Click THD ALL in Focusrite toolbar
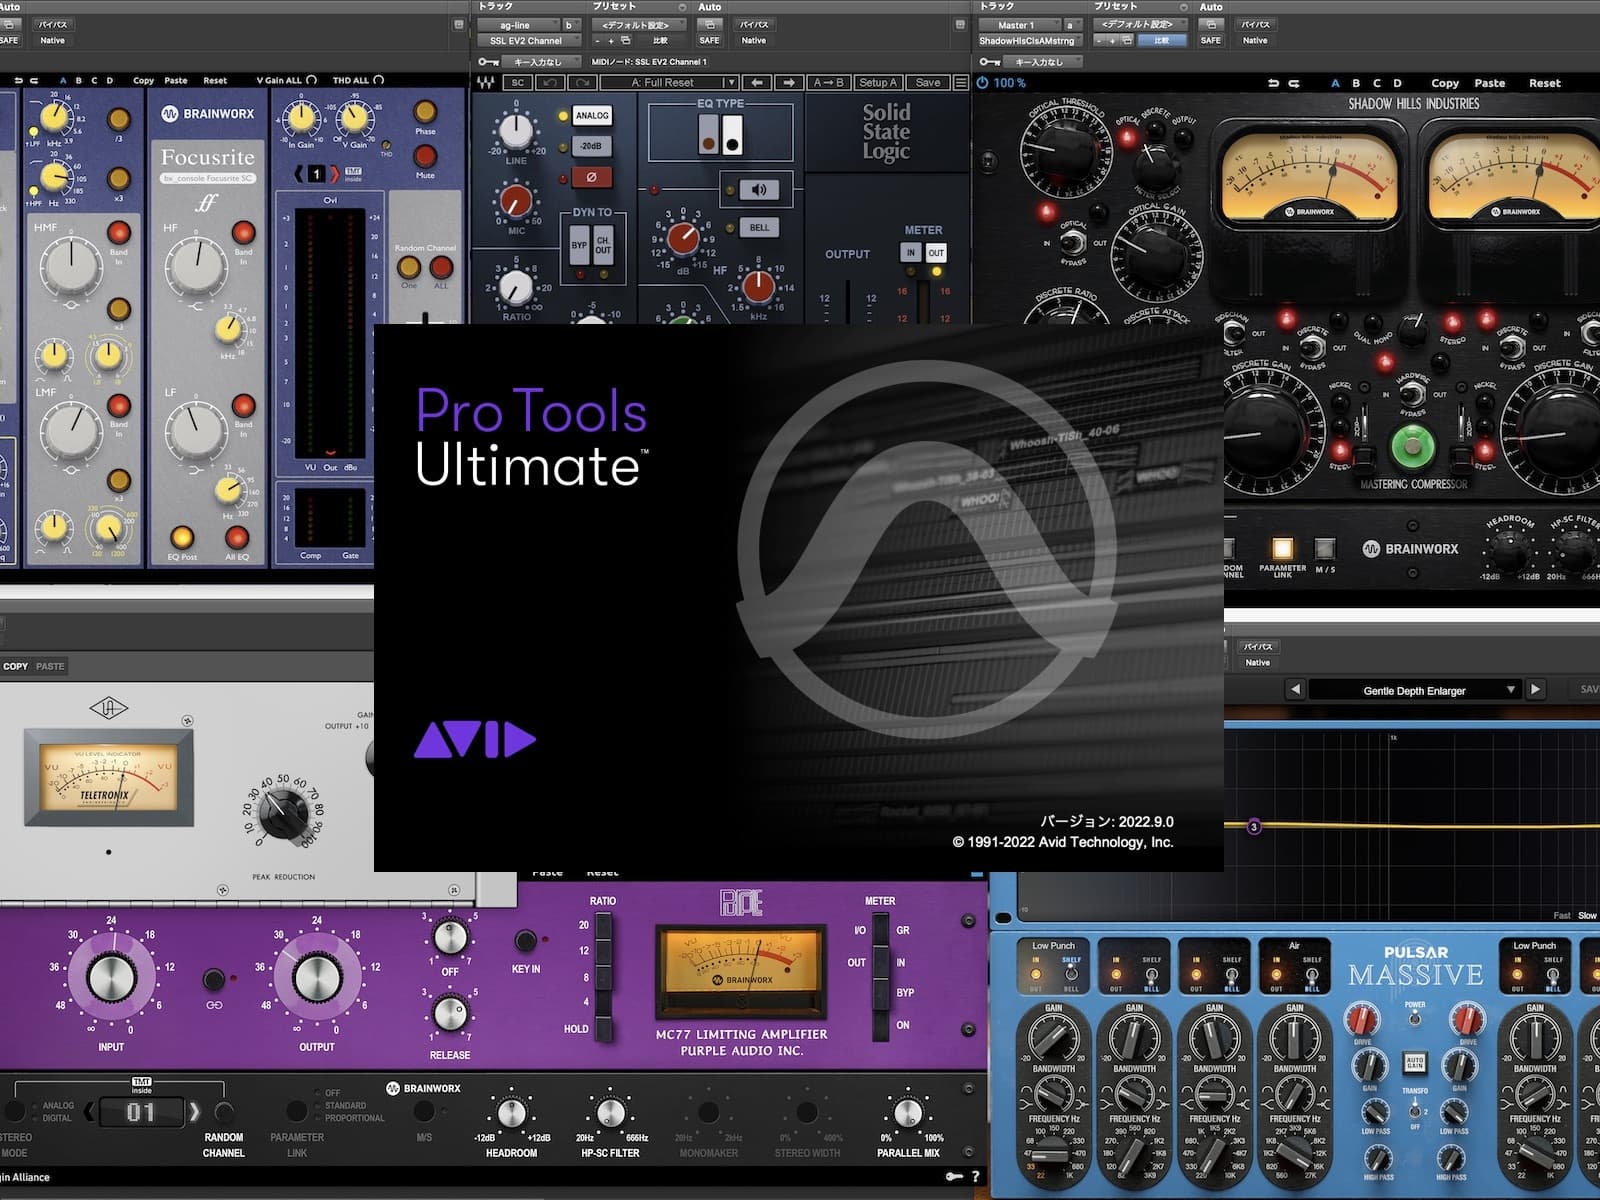The height and width of the screenshot is (1200, 1600). pyautogui.click(x=358, y=80)
